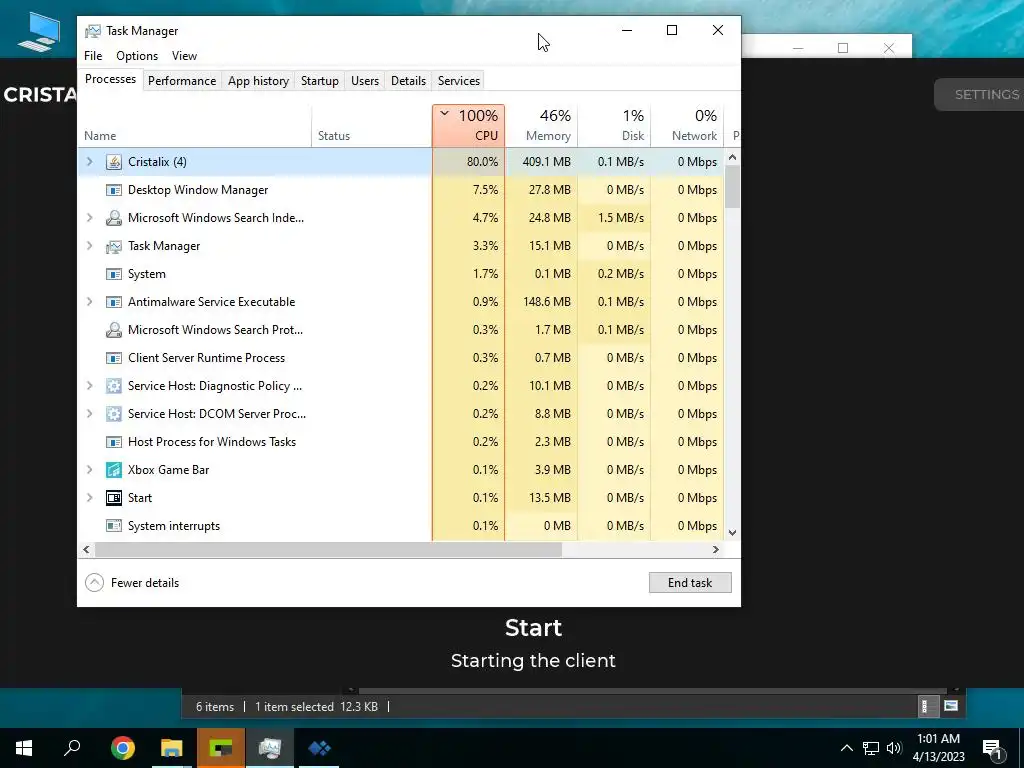The image size is (1024, 768).
Task: Switch Explorer to large icons view
Action: 951,706
